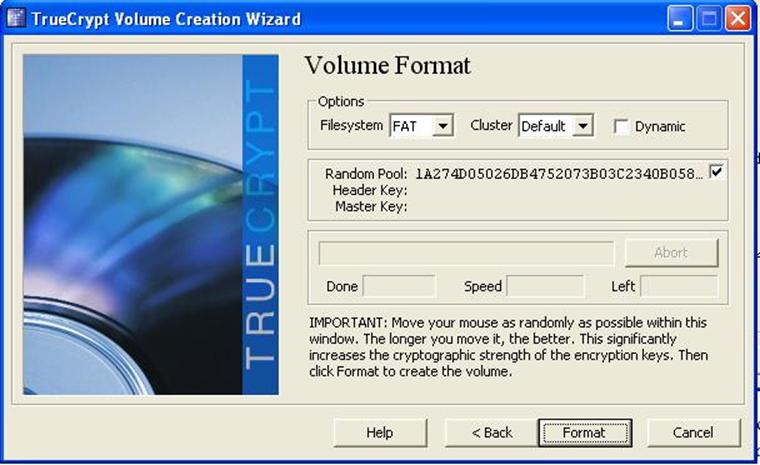Uncheck the Random Pool display checkbox
The height and width of the screenshot is (465, 760).
point(716,172)
